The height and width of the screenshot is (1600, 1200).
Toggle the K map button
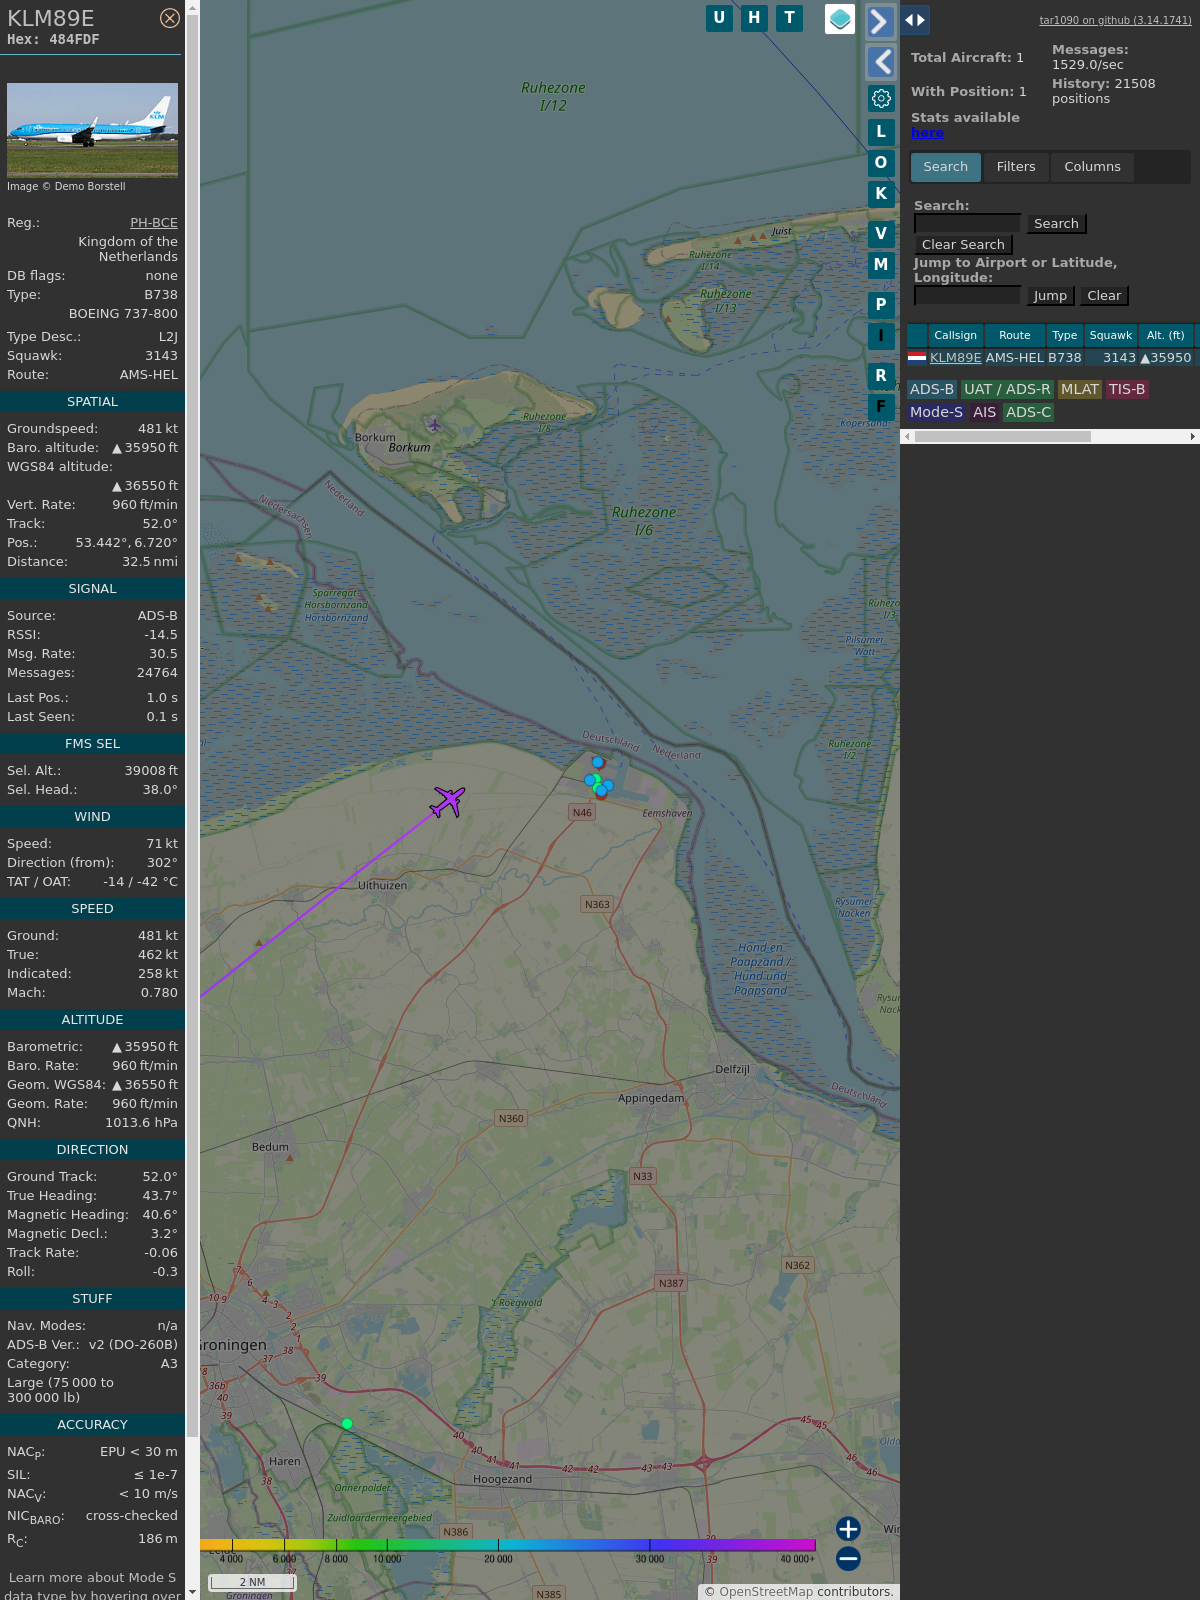click(x=881, y=194)
